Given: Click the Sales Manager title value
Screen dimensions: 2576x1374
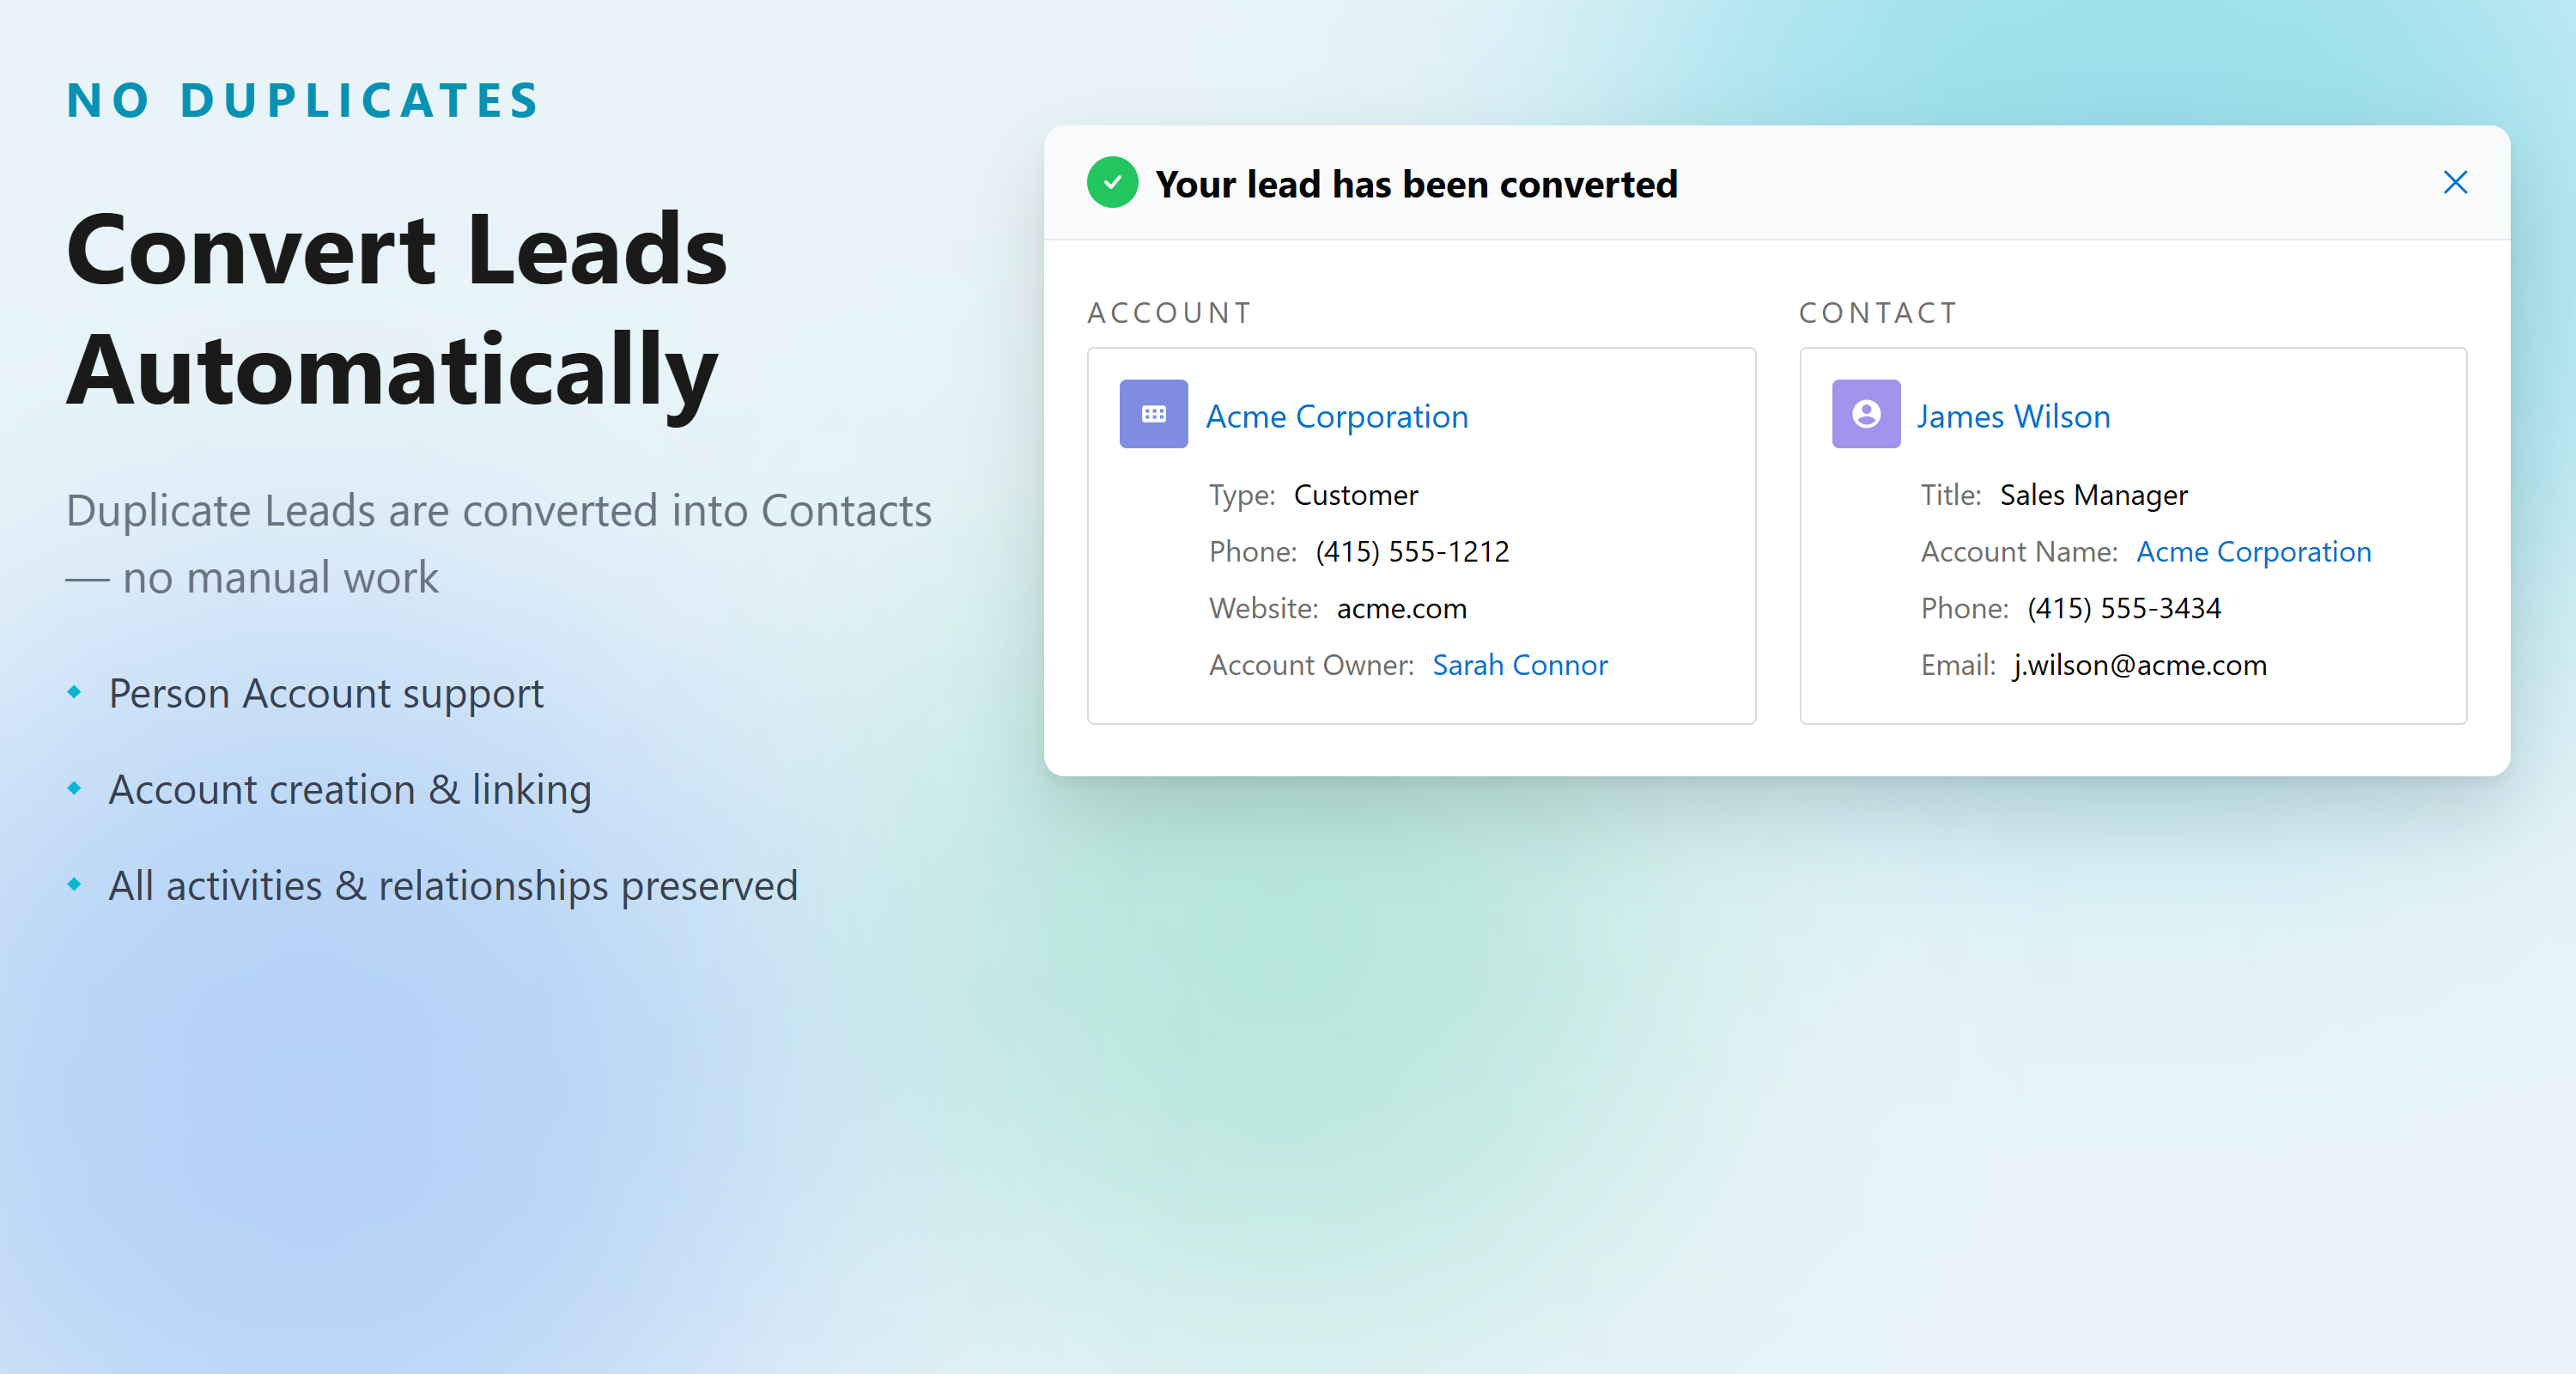Looking at the screenshot, I should point(2093,495).
